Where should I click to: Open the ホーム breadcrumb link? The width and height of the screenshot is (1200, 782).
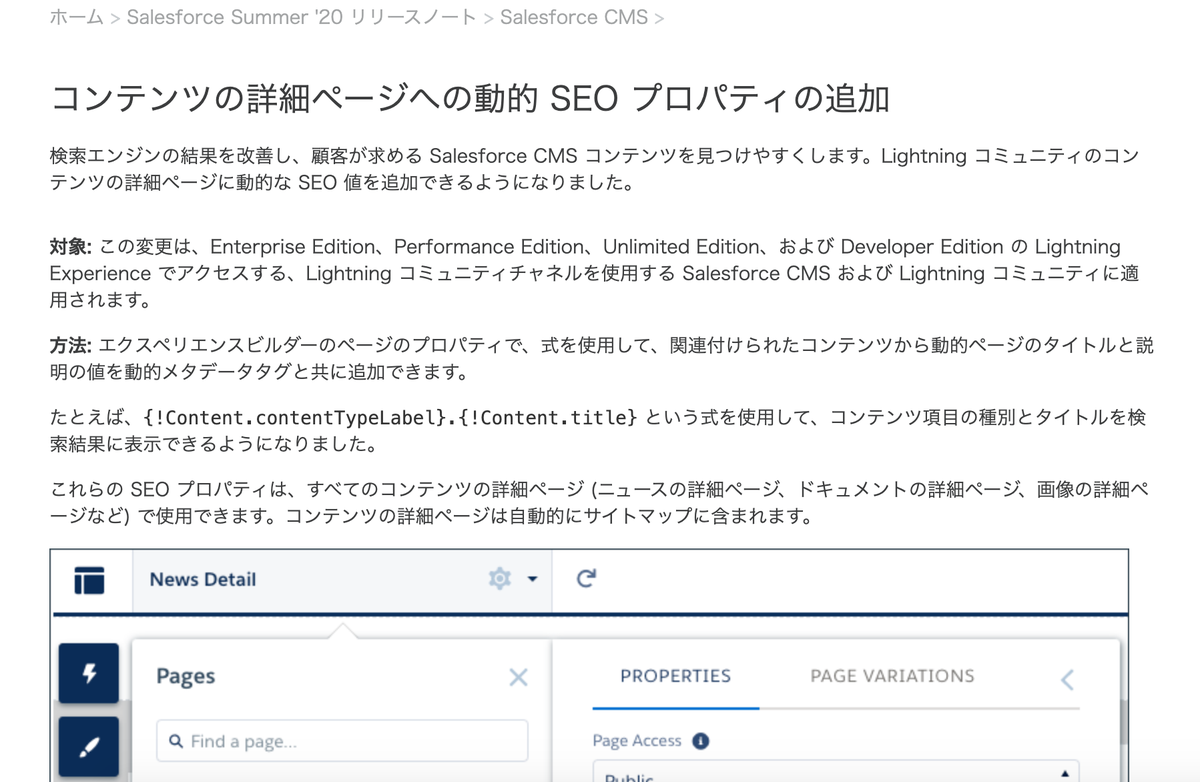77,18
